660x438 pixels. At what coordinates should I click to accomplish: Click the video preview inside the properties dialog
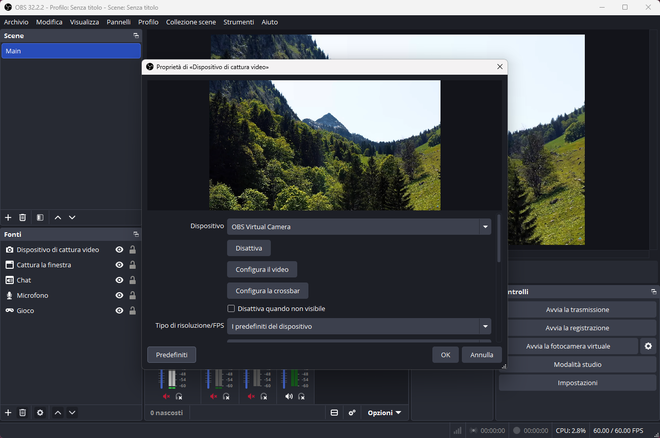[x=325, y=145]
